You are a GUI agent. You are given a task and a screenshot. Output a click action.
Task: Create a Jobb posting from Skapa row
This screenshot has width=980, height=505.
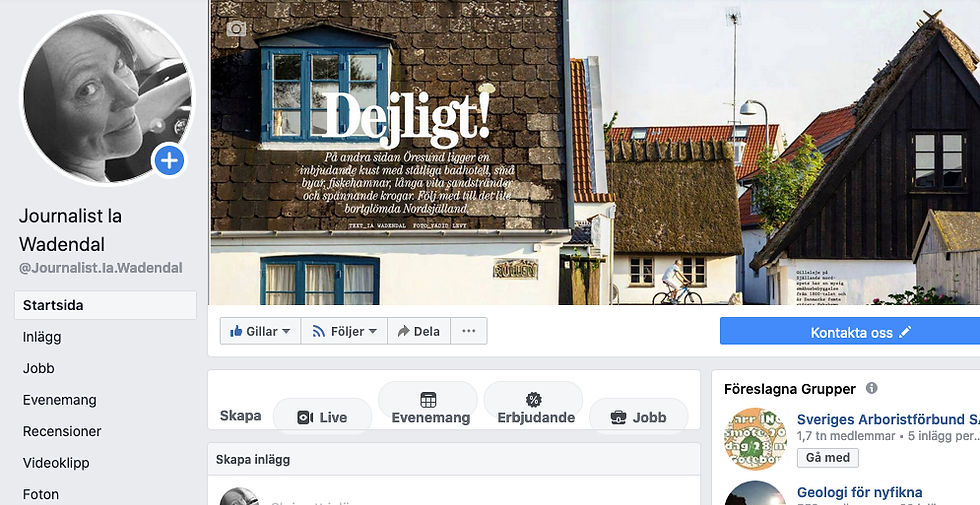coord(639,417)
